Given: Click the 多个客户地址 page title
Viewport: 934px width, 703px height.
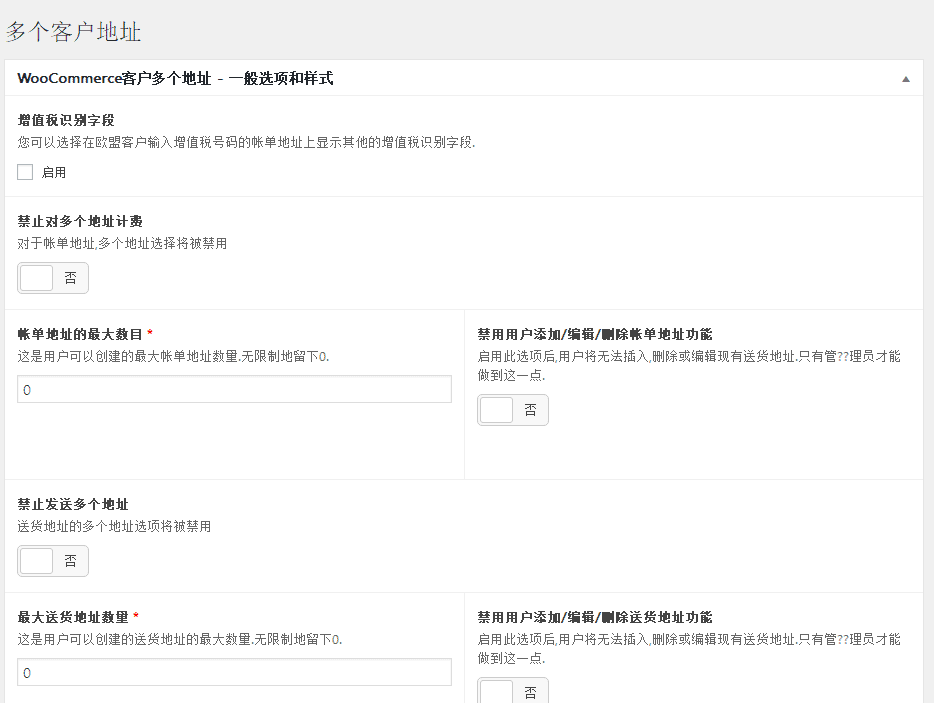Looking at the screenshot, I should click(x=73, y=32).
